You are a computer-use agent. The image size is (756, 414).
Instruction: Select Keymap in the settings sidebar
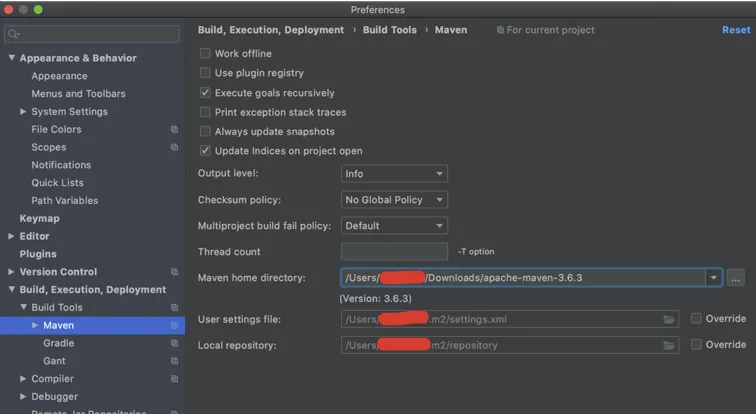40,218
